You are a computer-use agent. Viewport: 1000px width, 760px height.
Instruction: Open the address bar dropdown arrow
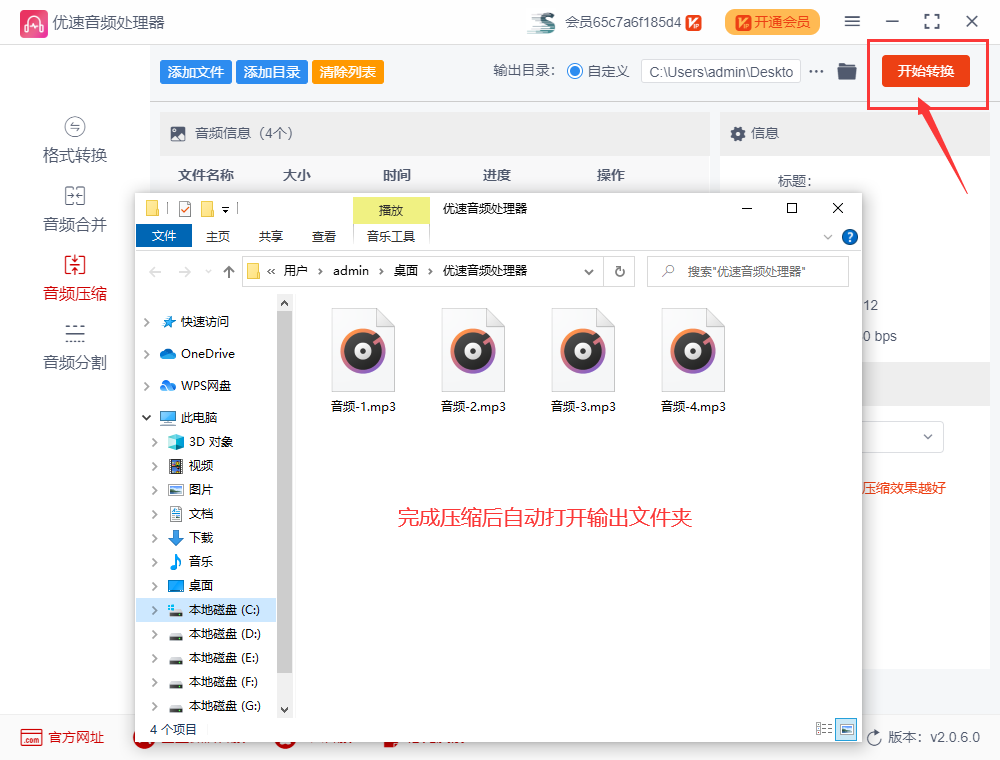(x=589, y=271)
